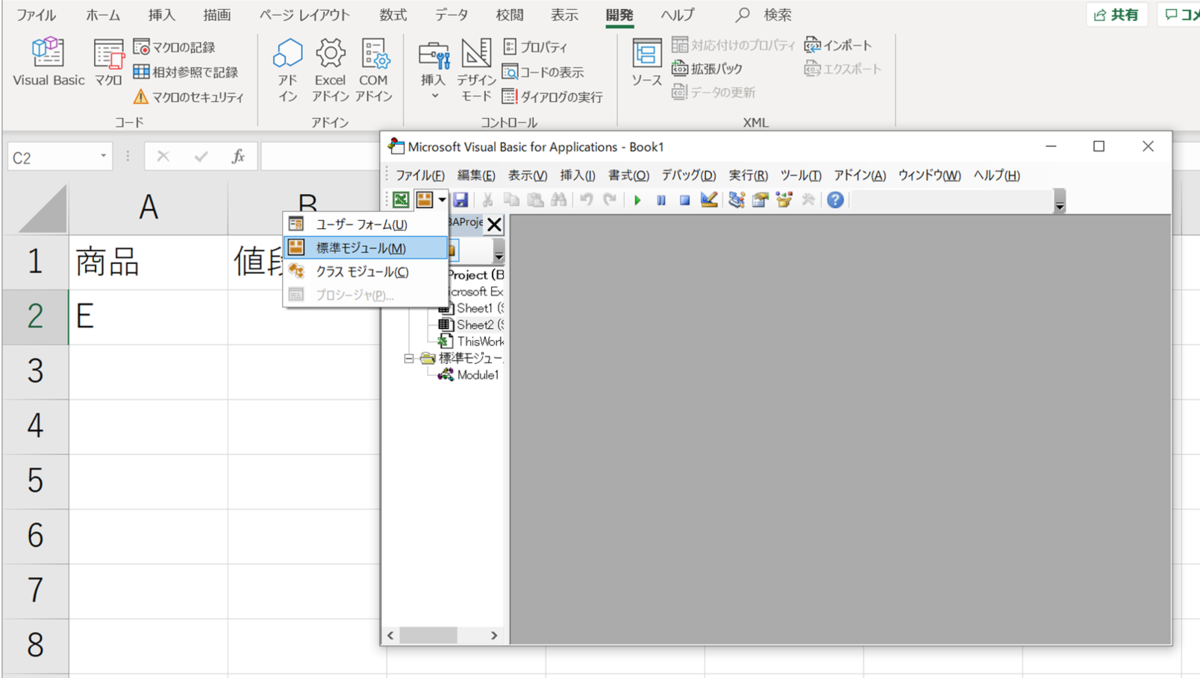Open VBA デバッグ(D) menu
This screenshot has height=678, width=1200.
point(688,175)
